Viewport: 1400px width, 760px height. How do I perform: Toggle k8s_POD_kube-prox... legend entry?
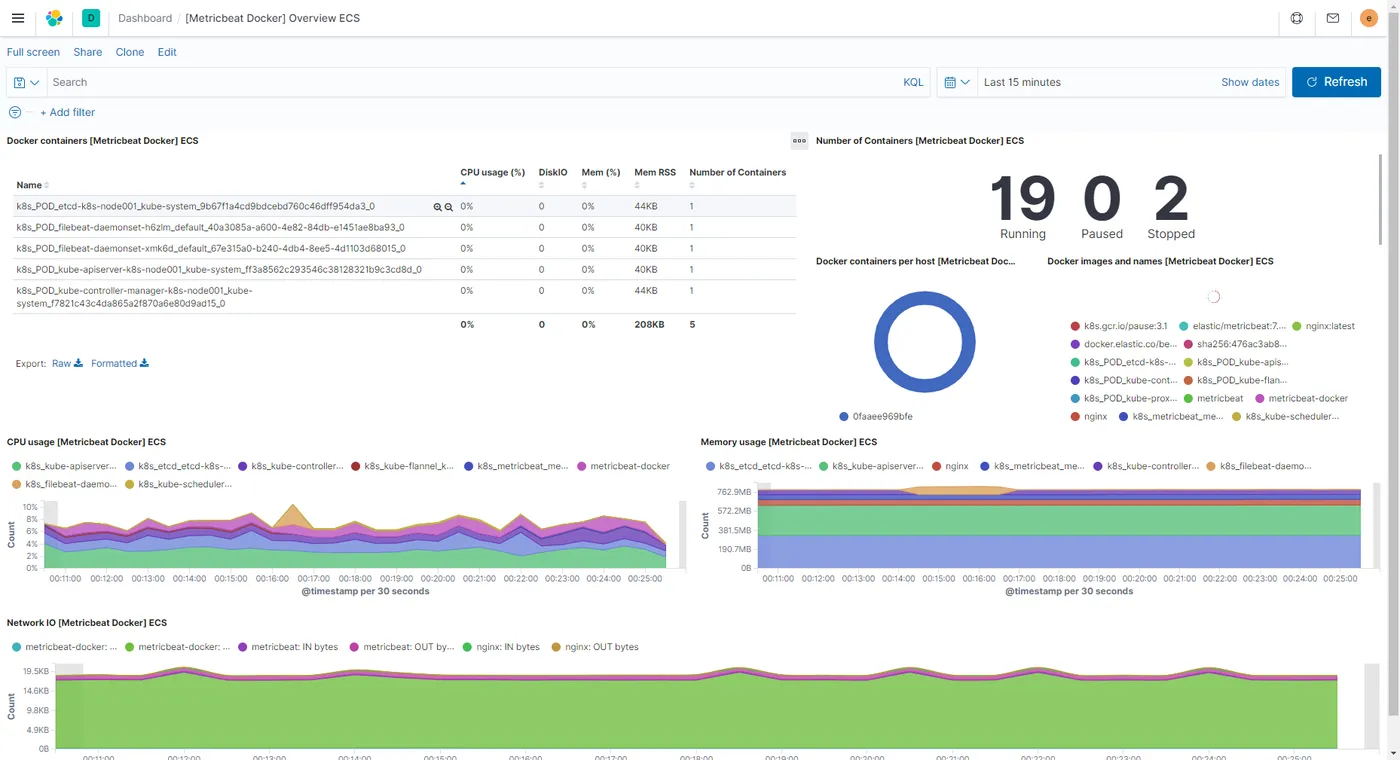click(x=1123, y=398)
